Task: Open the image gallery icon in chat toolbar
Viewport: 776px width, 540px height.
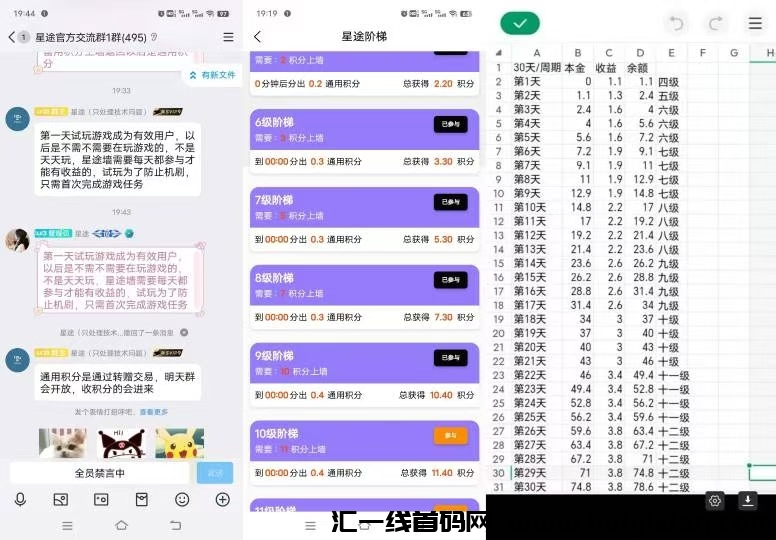Action: pos(61,499)
